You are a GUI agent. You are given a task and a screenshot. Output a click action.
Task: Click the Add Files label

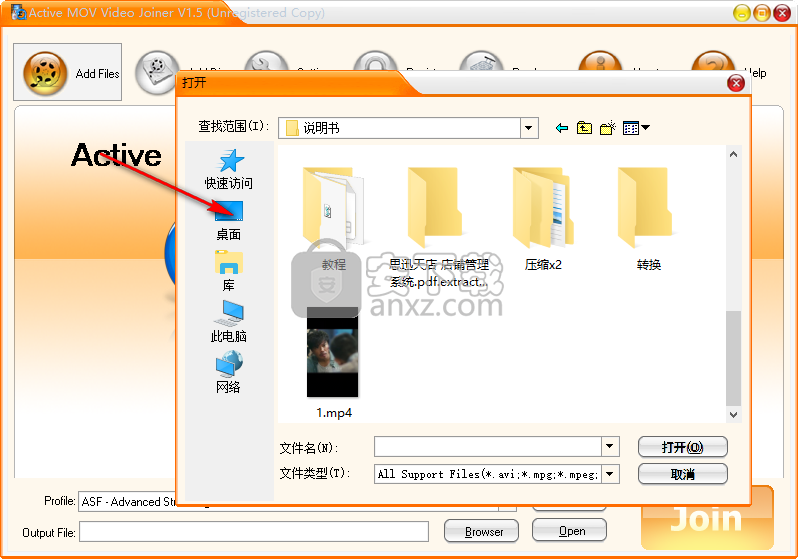pyautogui.click(x=98, y=74)
